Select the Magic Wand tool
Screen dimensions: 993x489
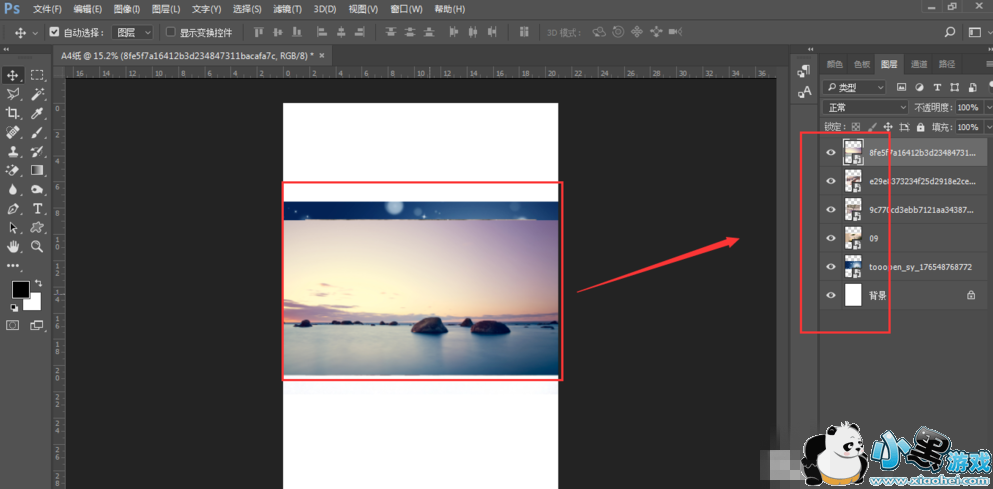37,94
